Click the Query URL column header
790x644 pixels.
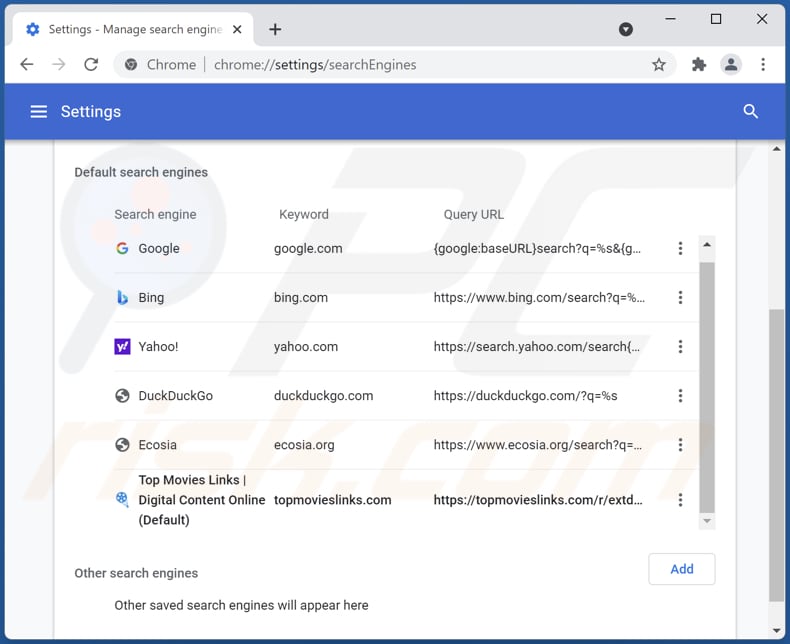474,214
